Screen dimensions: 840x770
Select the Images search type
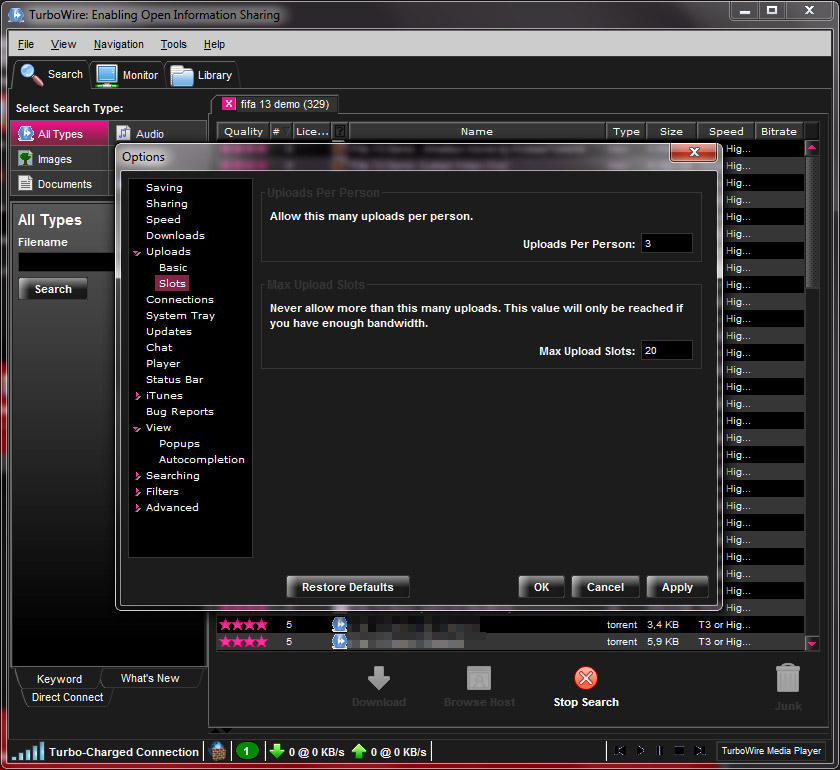(x=54, y=159)
